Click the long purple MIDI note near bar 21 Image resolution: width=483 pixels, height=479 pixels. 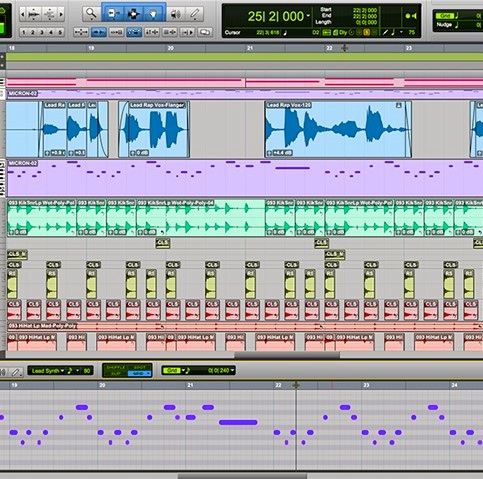[238, 422]
